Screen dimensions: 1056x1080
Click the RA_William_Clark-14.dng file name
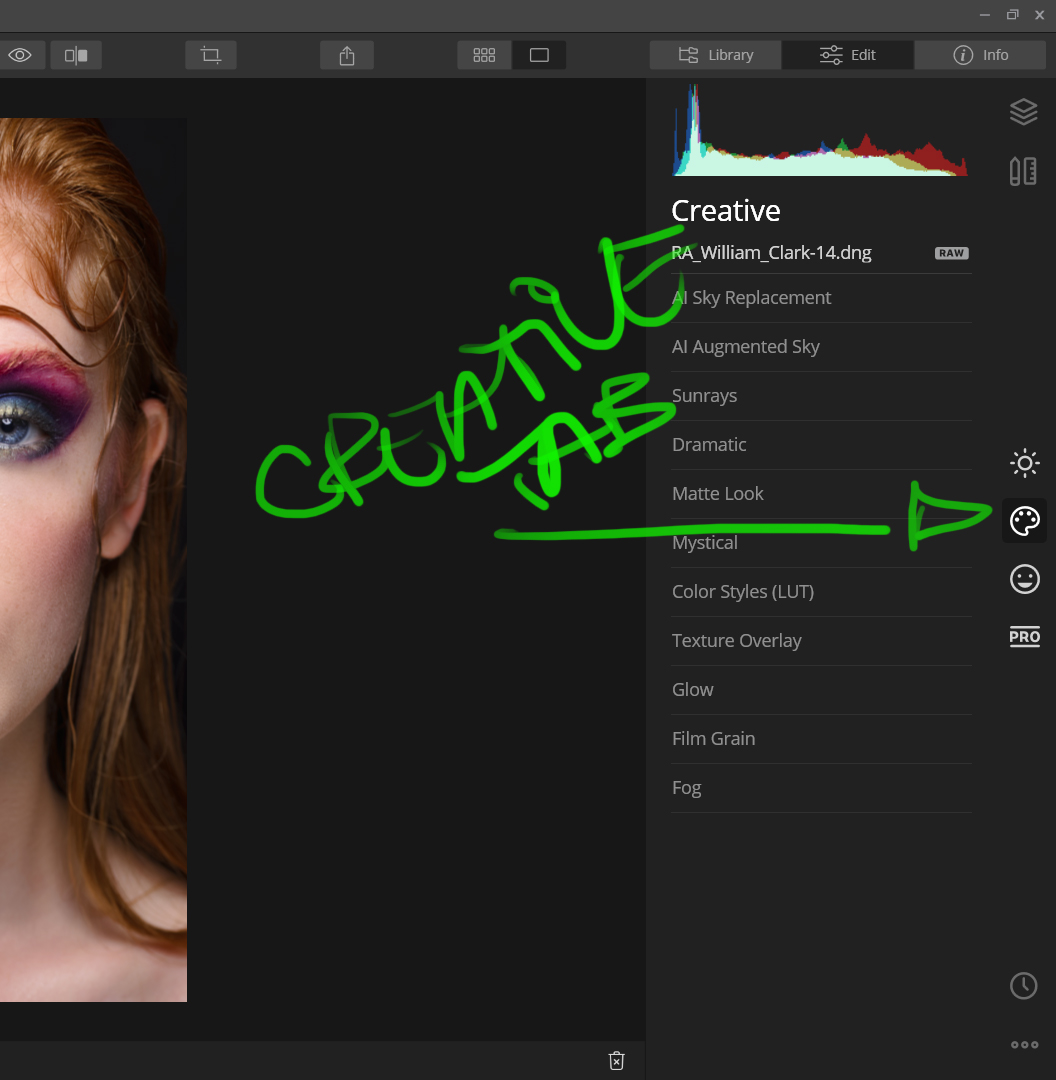tap(772, 253)
